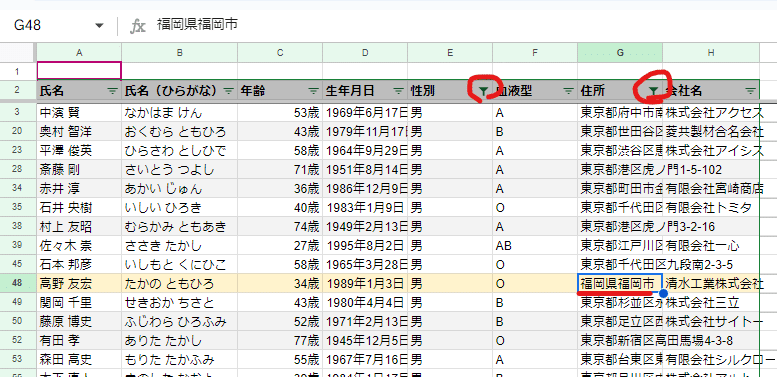Select cell 有限会社トミタ
This screenshot has height=377, width=777.
711,208
